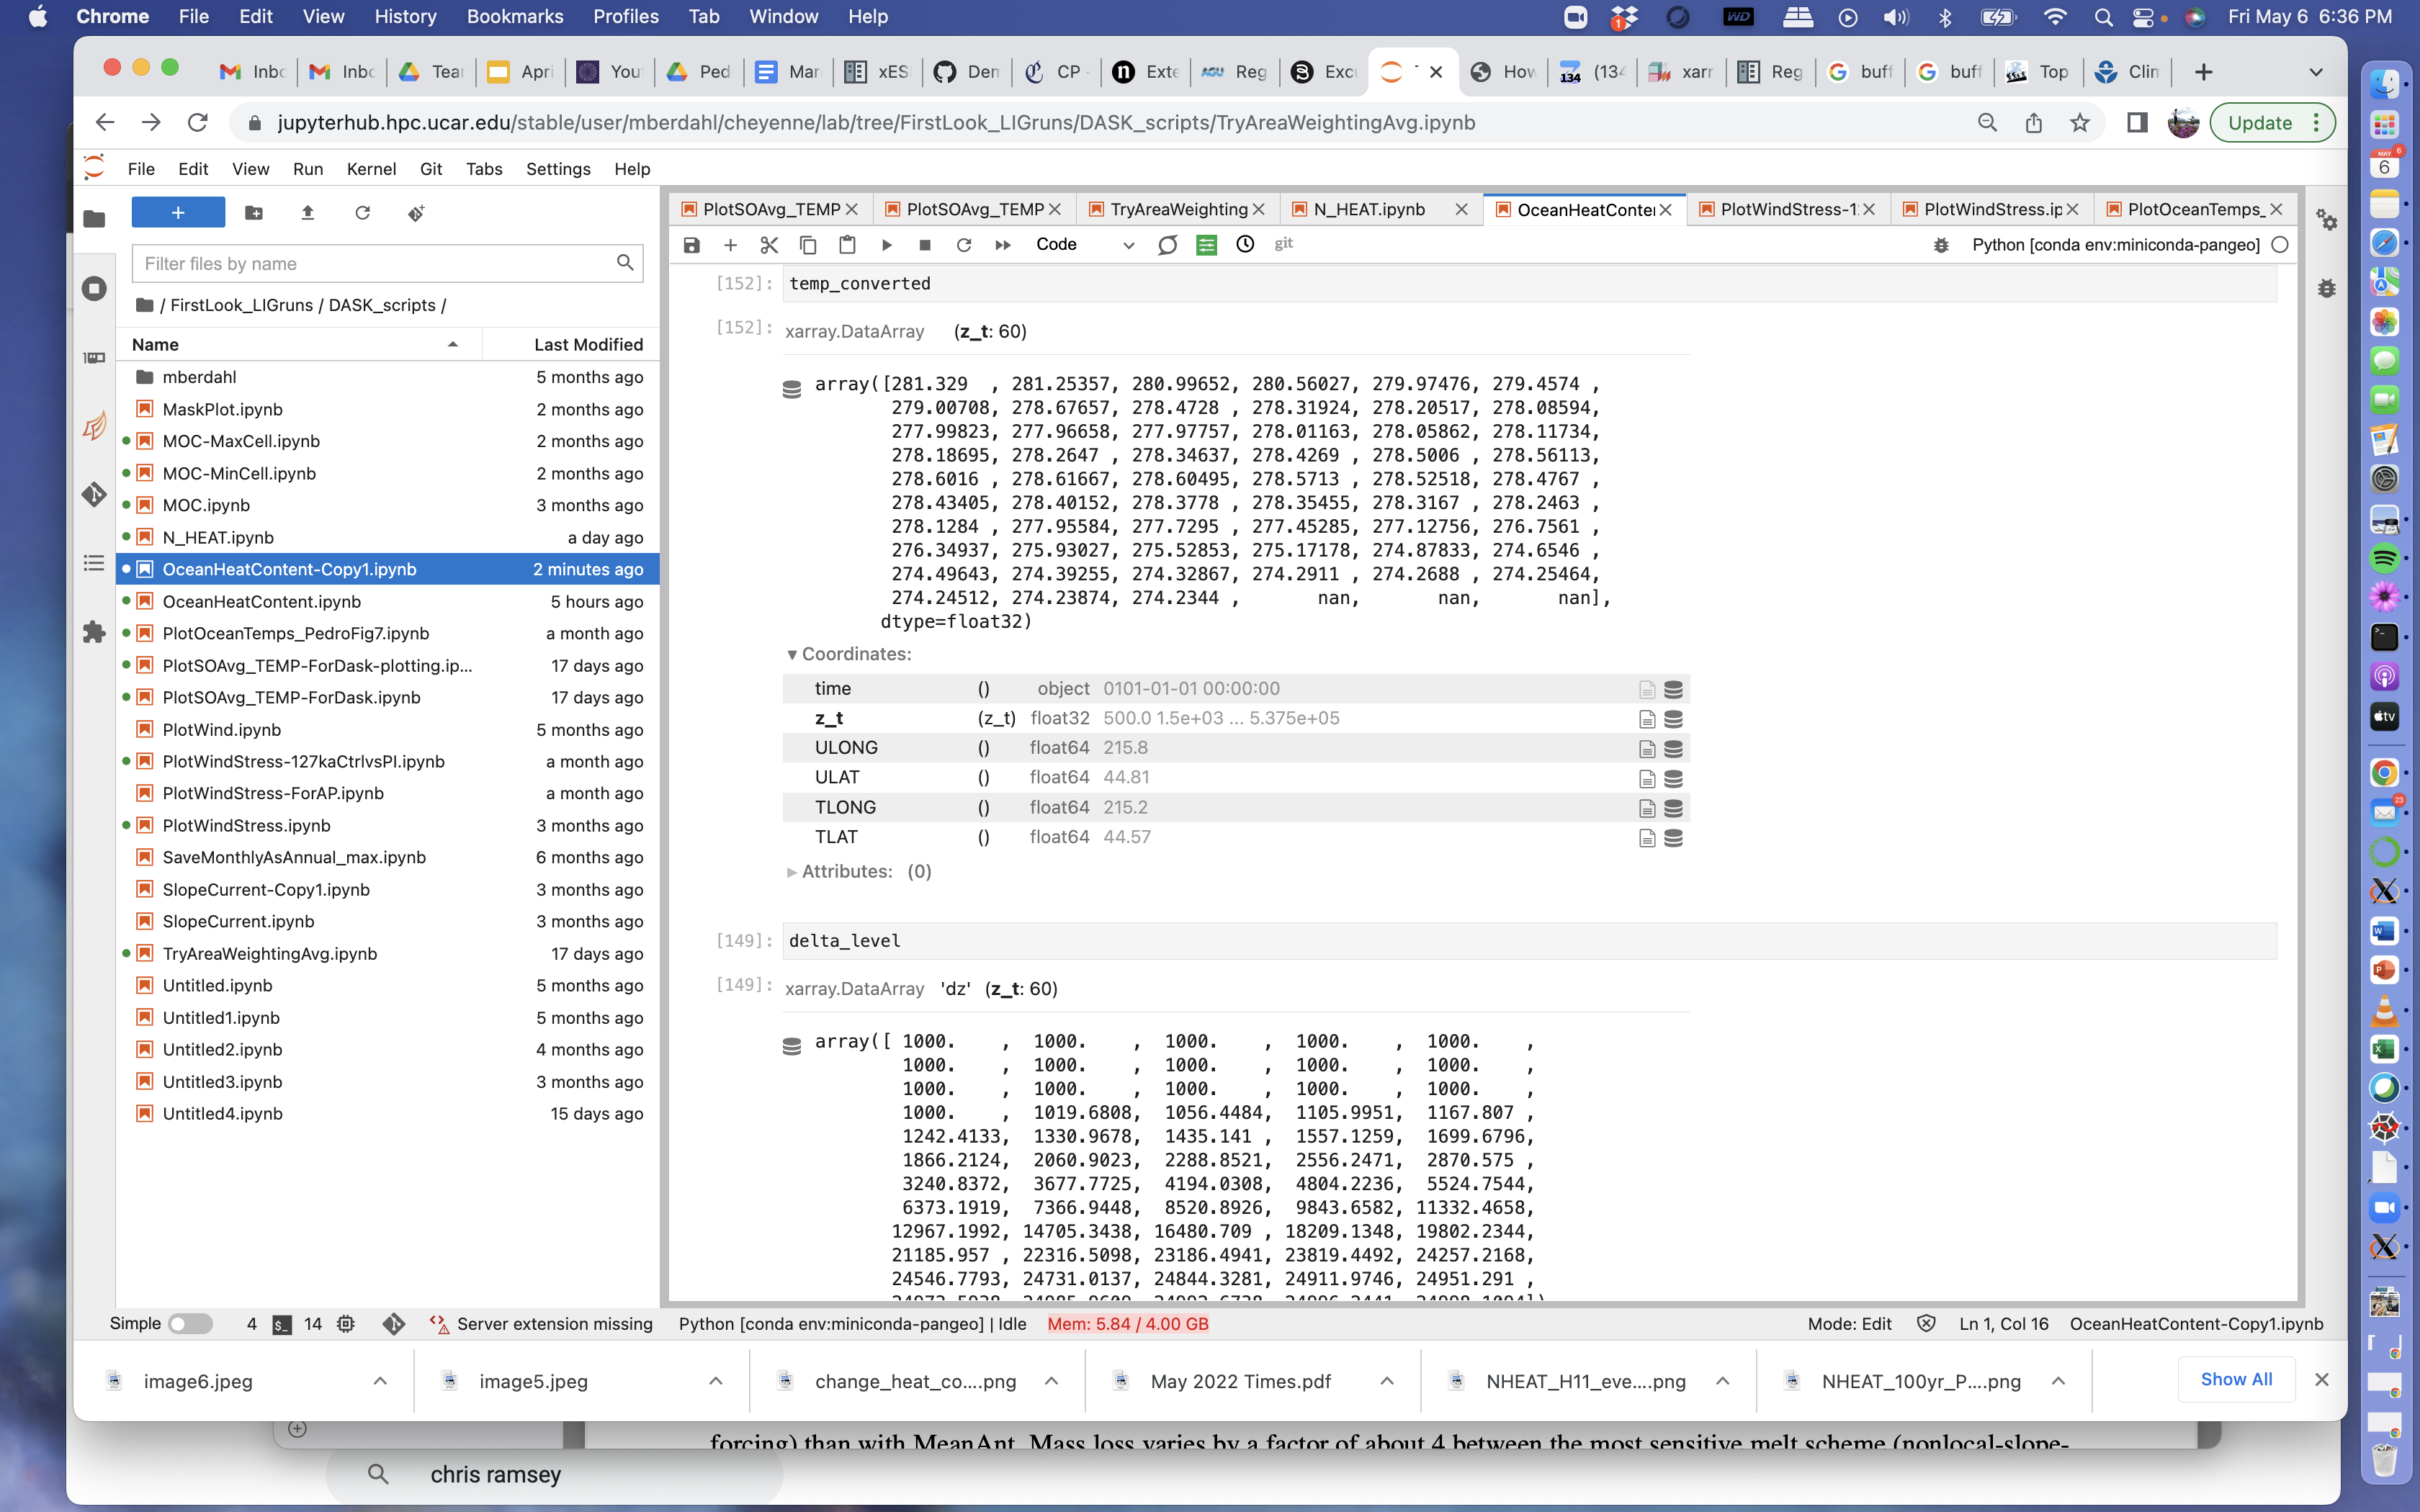This screenshot has width=2420, height=1512.
Task: Open Extension Manager puzzle icon
Action: [94, 632]
